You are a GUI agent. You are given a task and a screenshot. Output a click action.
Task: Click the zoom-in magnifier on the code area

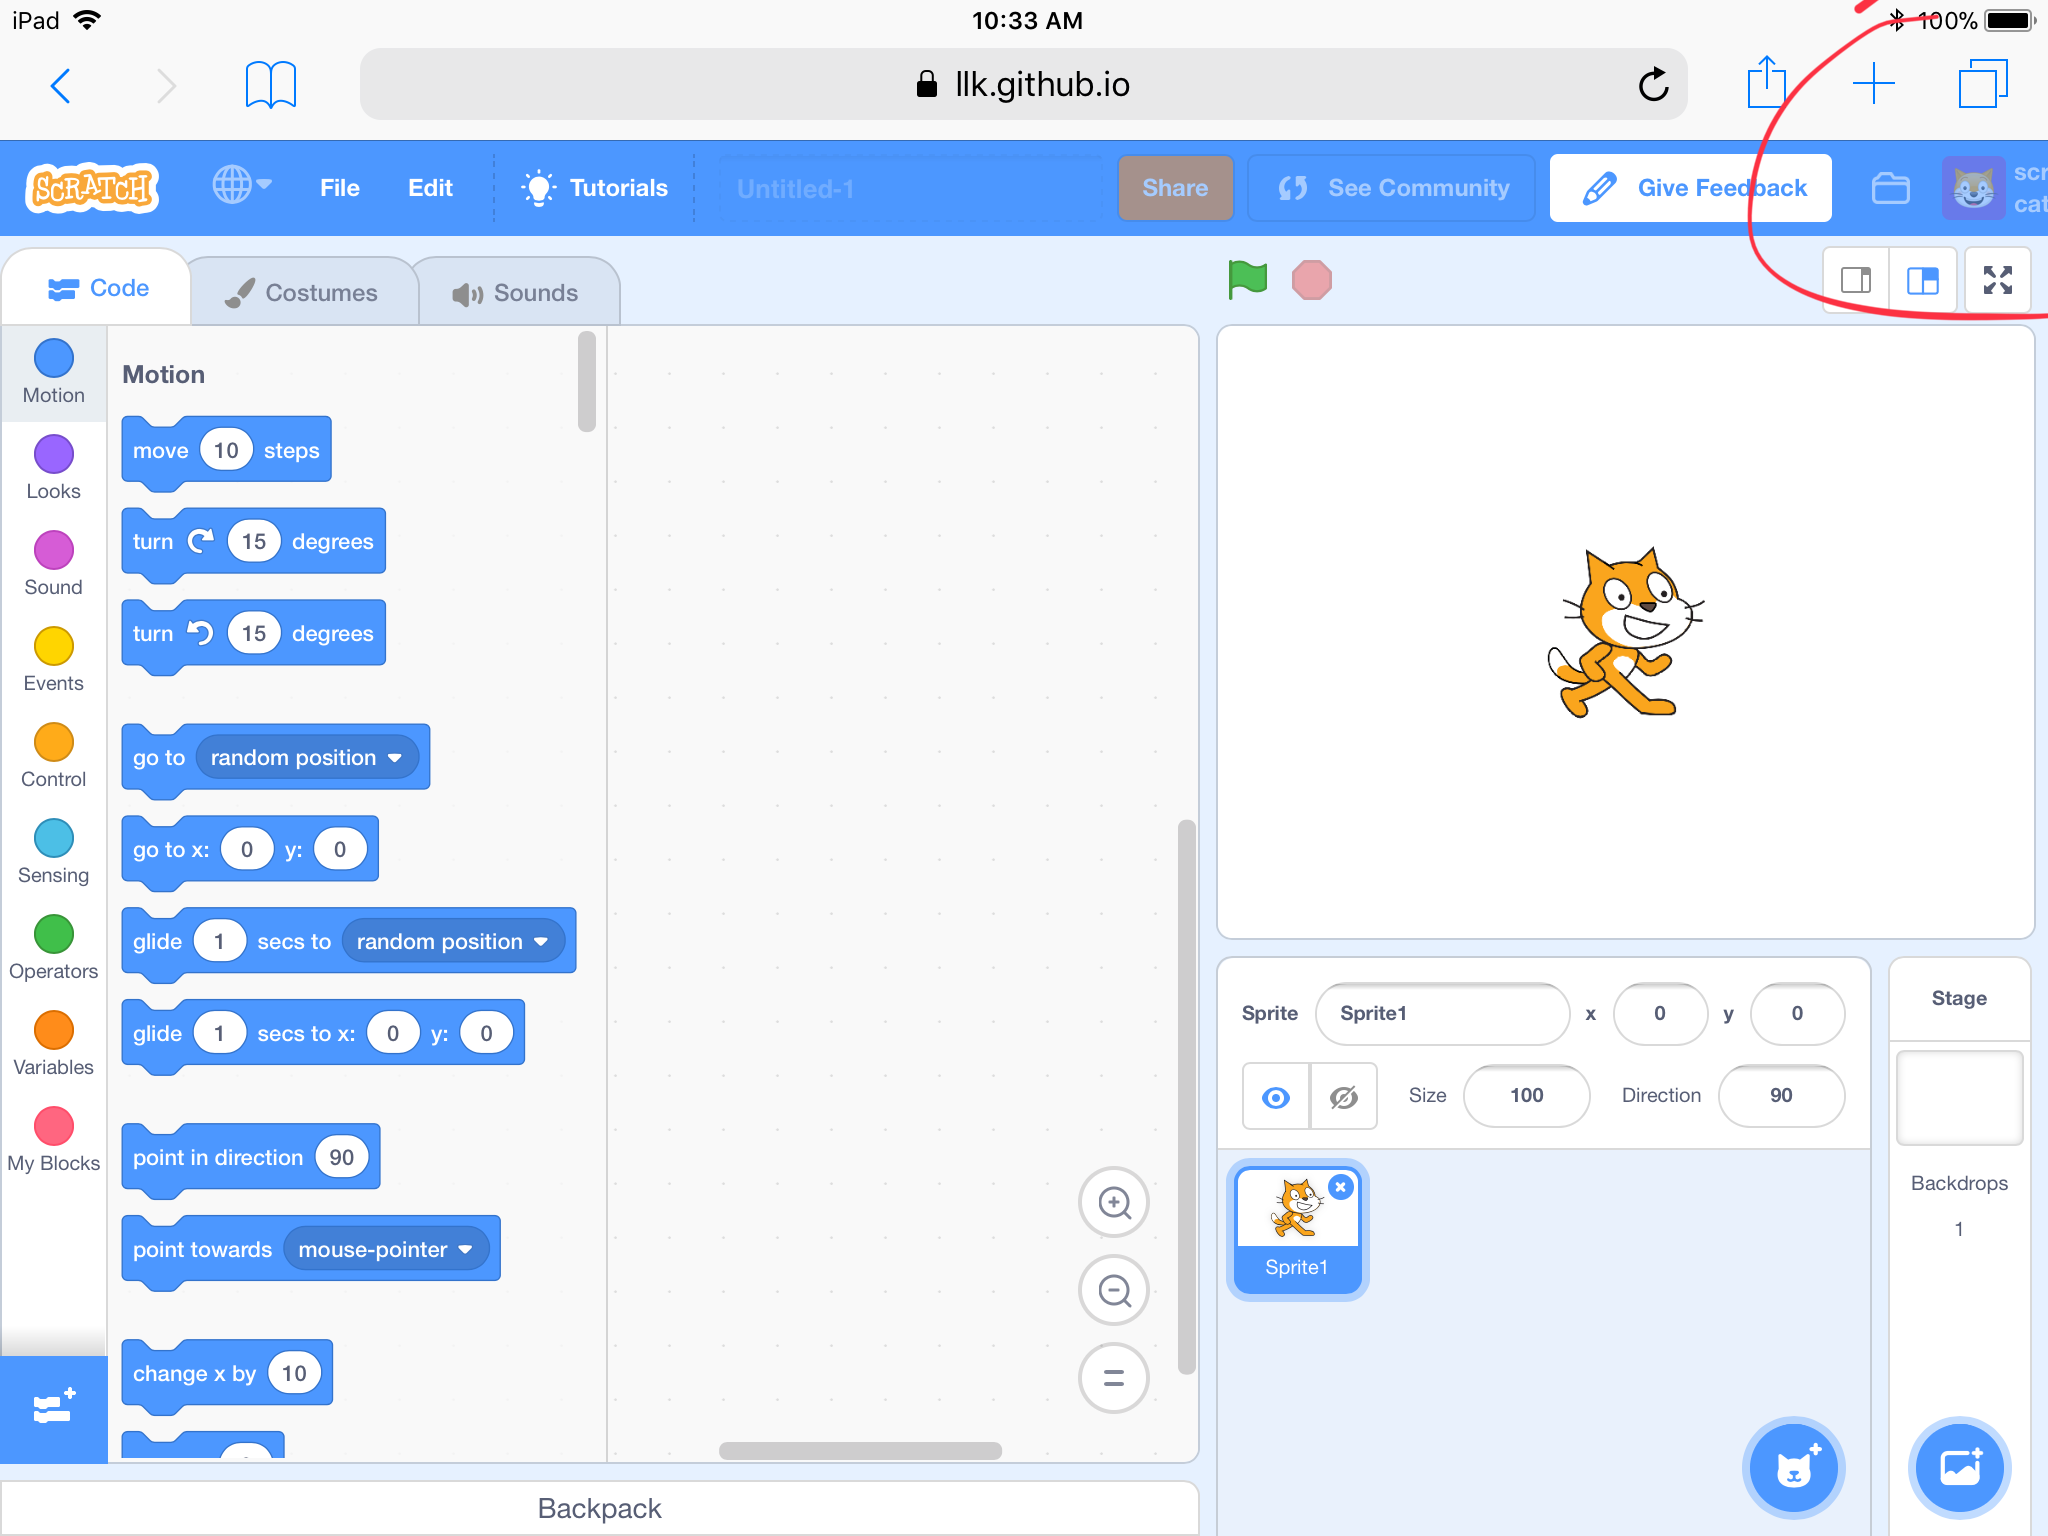[1114, 1202]
